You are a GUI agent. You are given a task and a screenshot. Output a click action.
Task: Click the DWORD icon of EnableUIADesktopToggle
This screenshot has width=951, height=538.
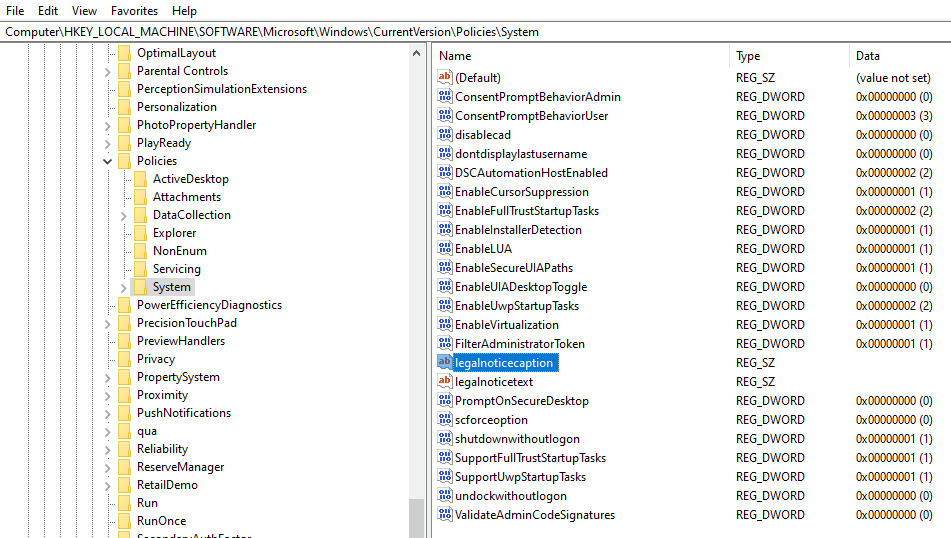pos(445,286)
